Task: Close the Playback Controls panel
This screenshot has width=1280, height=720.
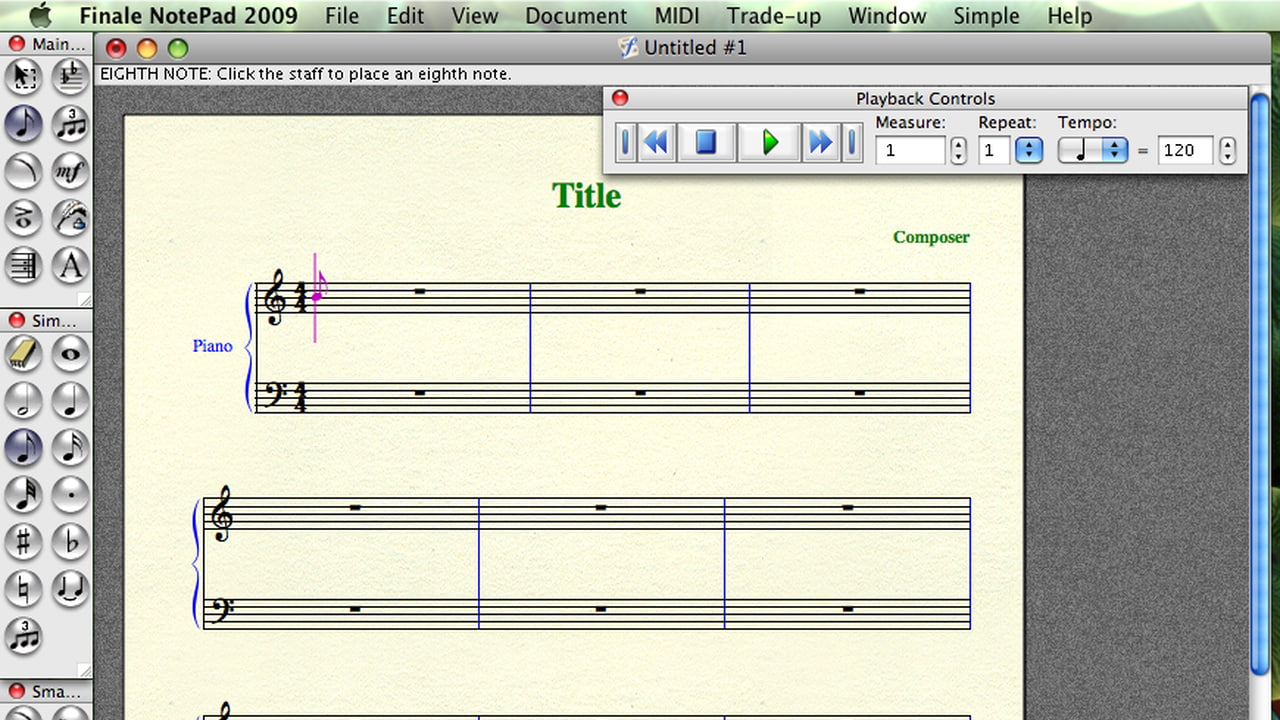Action: [x=620, y=98]
